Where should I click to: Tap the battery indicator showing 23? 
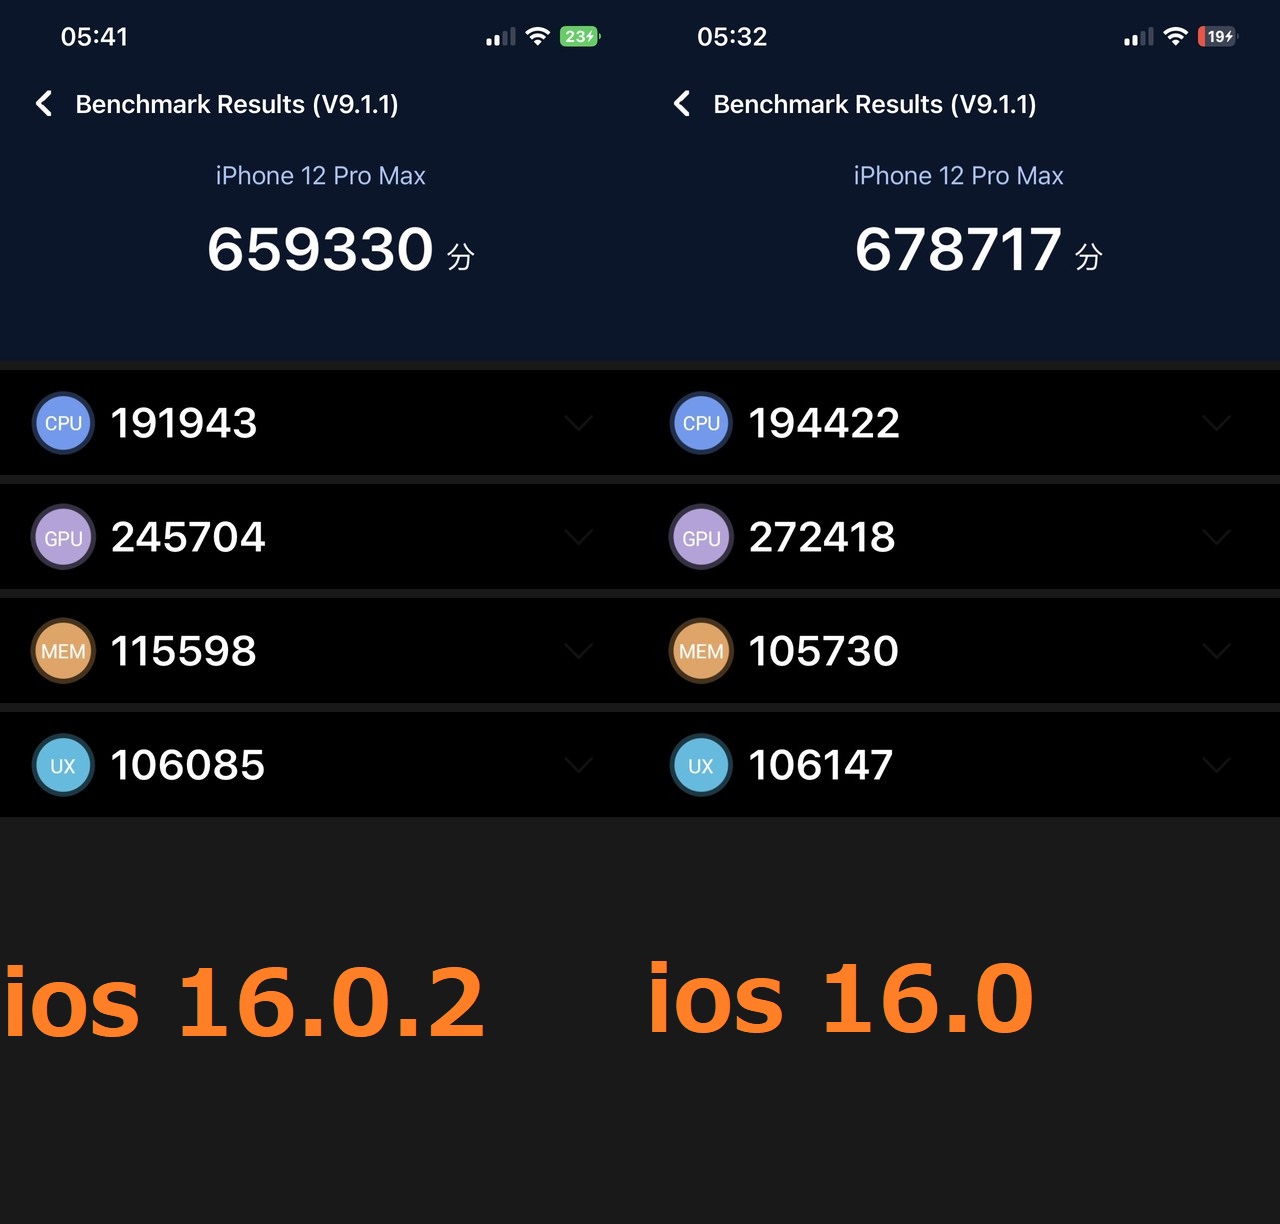click(580, 37)
